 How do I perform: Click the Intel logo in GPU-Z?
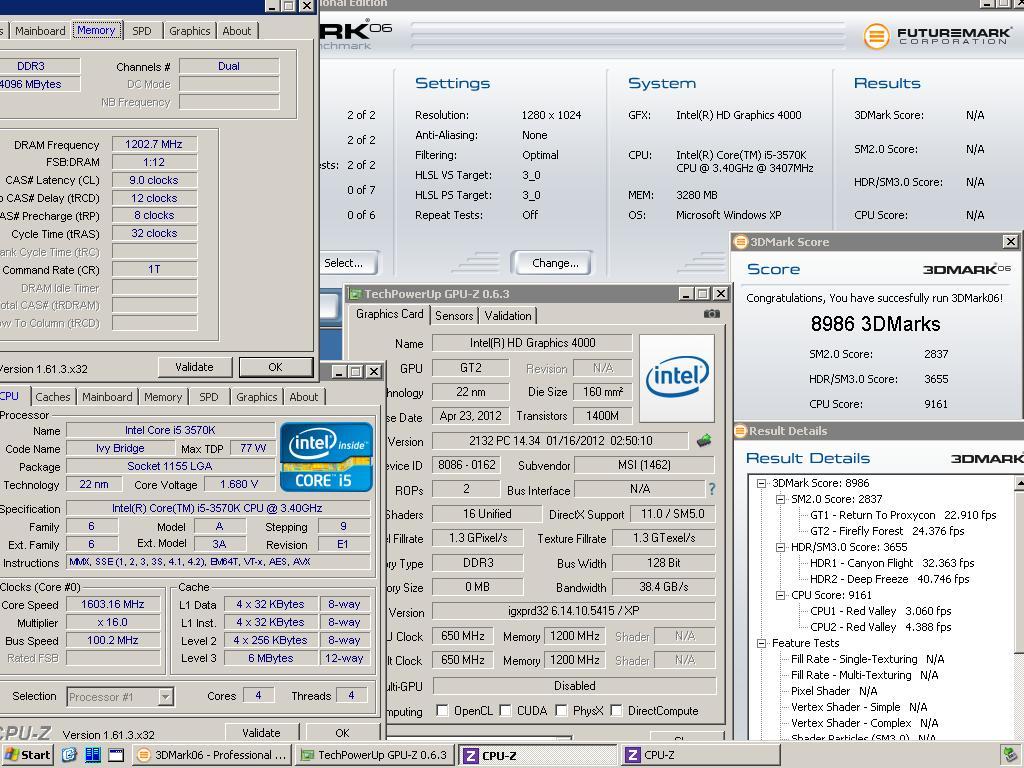coord(677,377)
